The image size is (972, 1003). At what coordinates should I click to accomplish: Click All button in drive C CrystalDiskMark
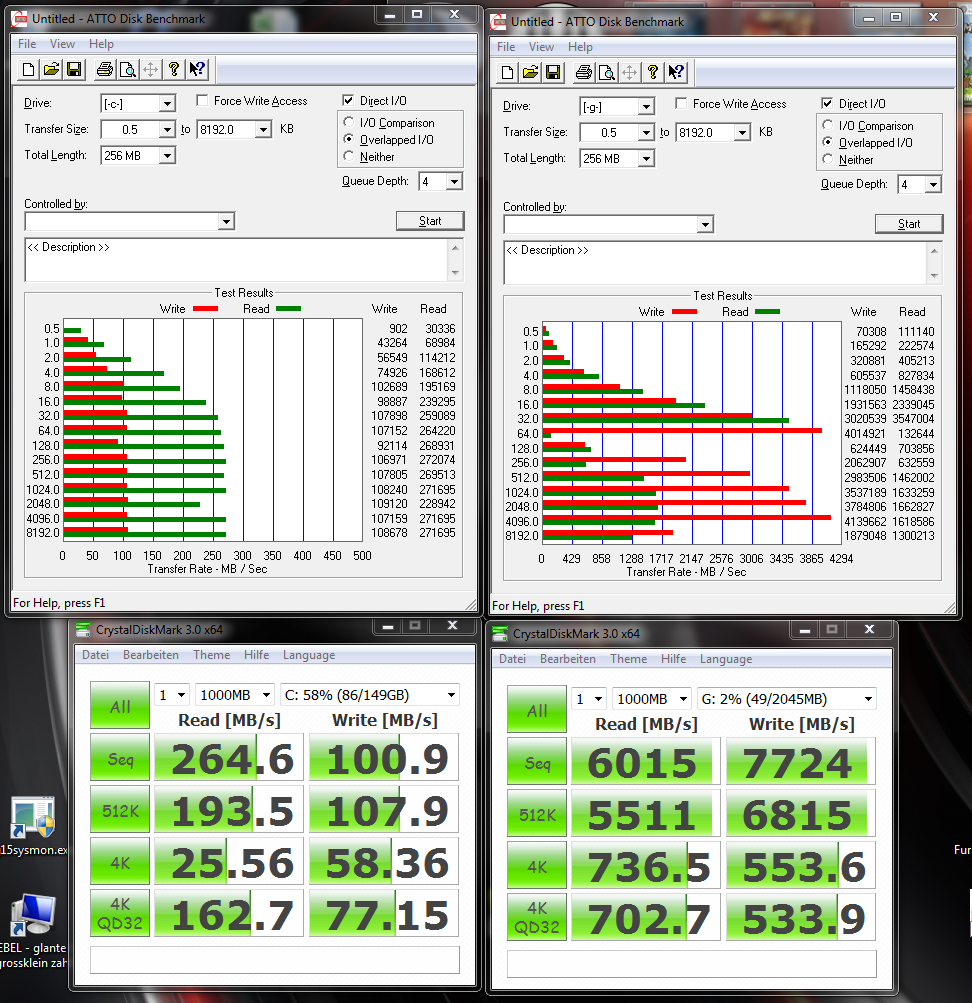coord(120,706)
